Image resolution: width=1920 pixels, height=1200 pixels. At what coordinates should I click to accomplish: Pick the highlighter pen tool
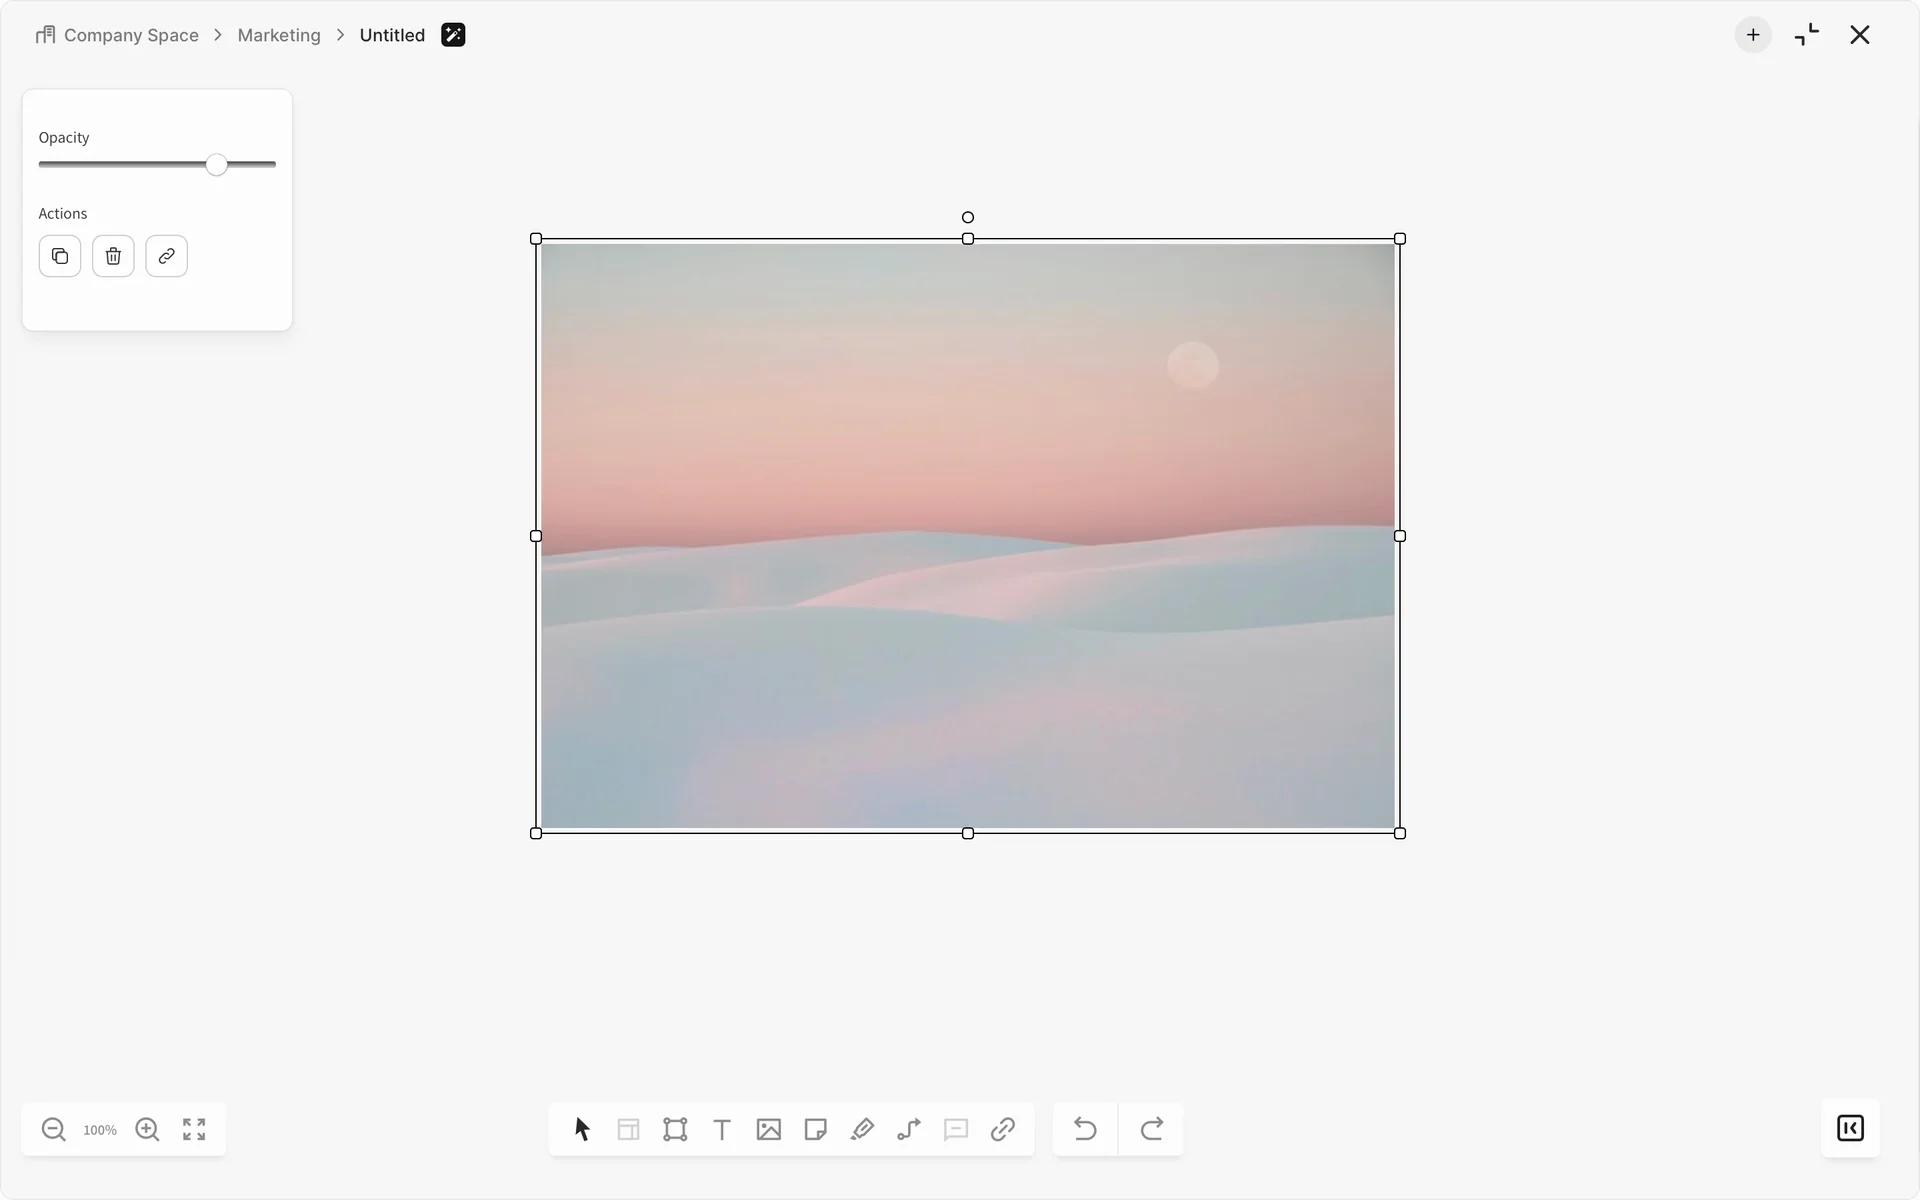[862, 1129]
